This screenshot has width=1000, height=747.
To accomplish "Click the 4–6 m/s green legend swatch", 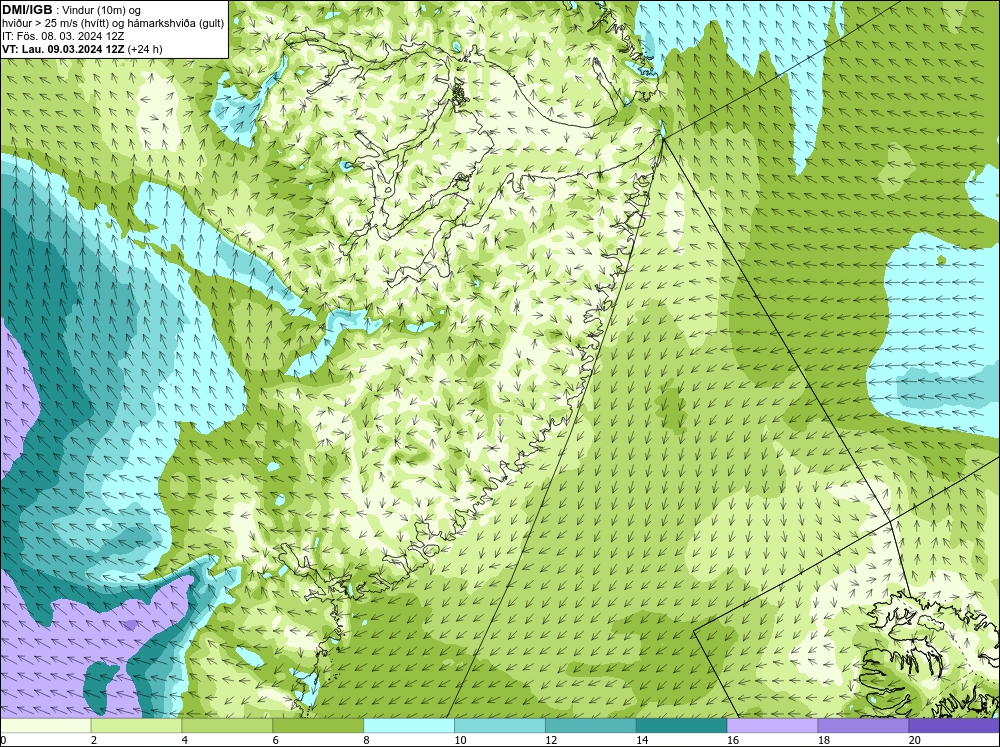I will coord(227,725).
